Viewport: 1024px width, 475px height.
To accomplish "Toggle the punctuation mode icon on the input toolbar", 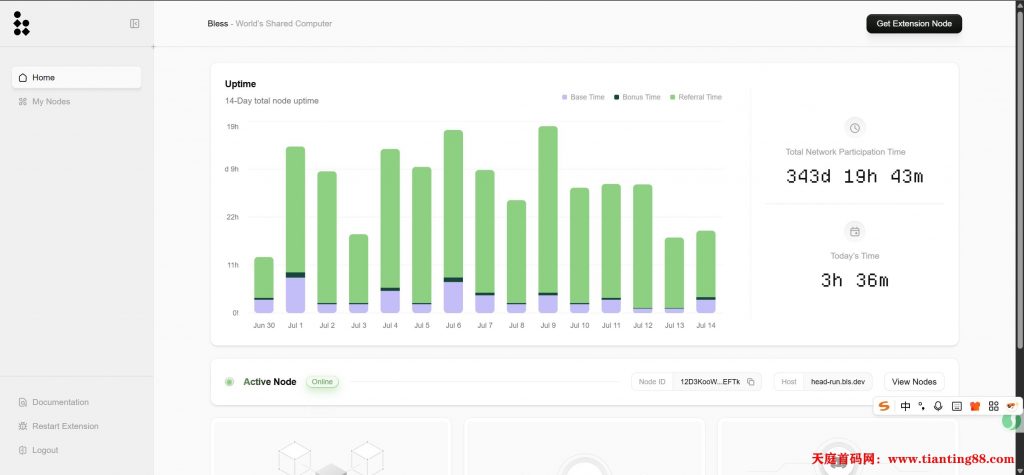I will click(x=922, y=406).
